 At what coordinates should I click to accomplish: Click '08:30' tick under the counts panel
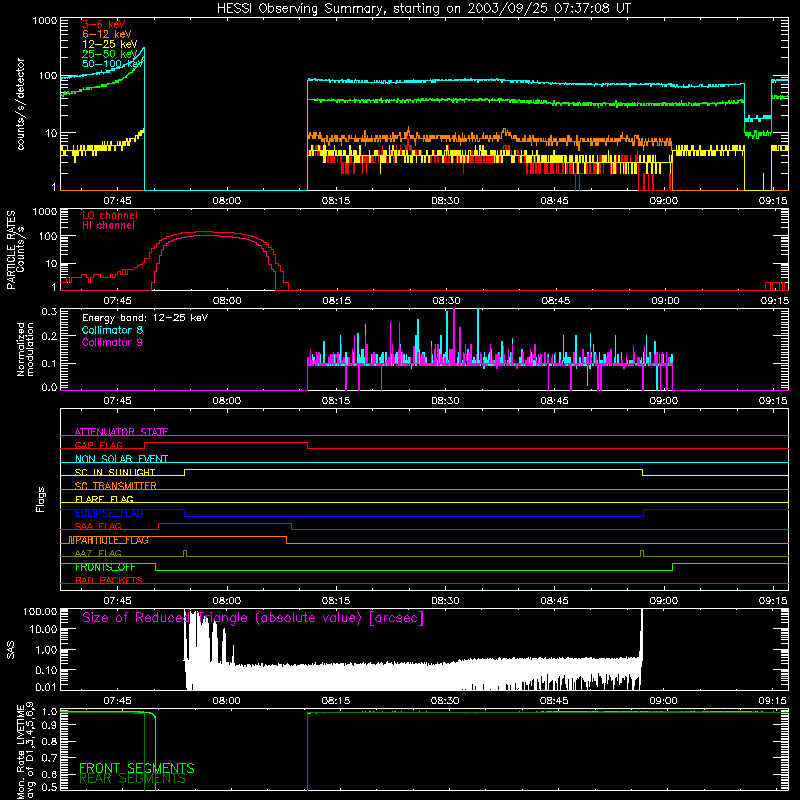(x=445, y=201)
